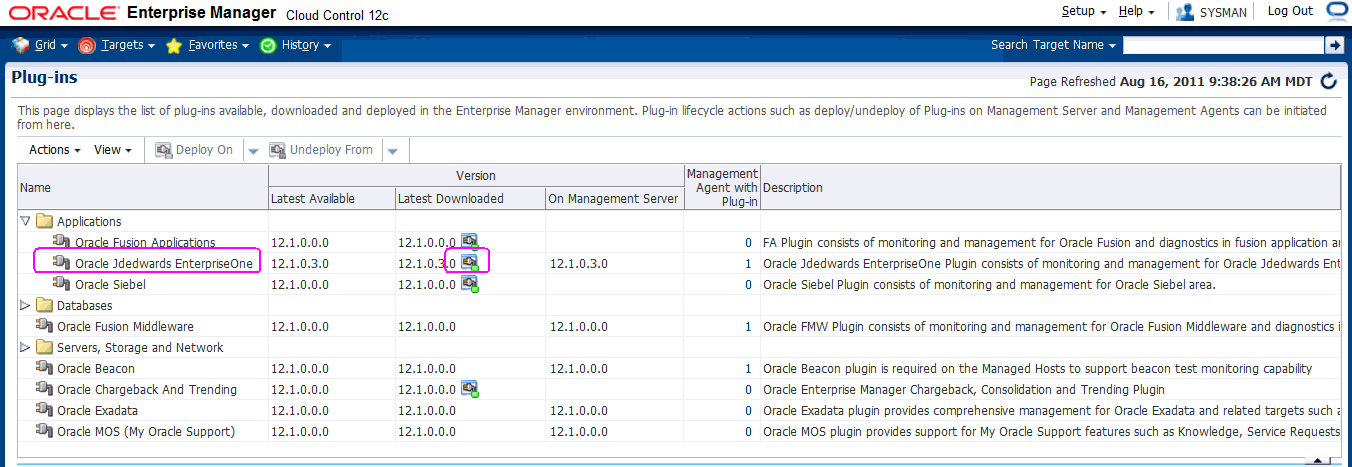Select the Oracle Siebel row
This screenshot has height=467, width=1352.
point(679,284)
